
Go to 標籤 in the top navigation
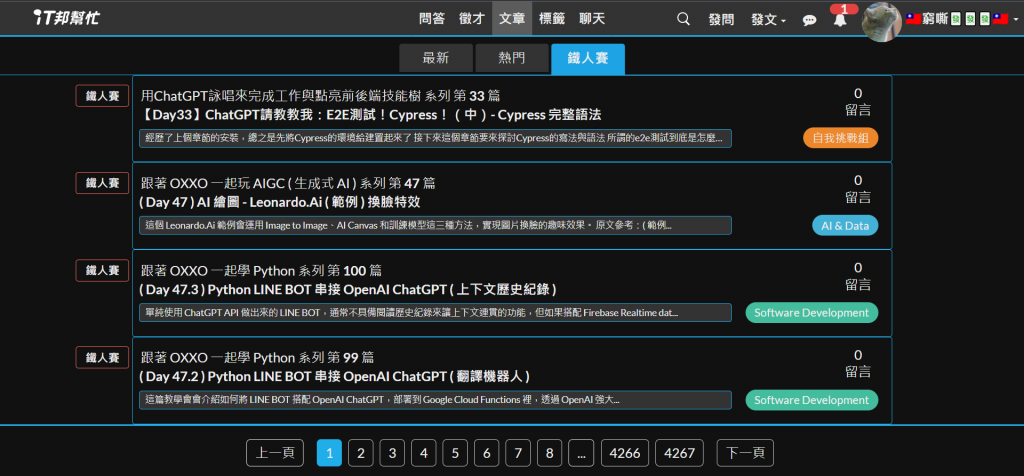coord(552,18)
